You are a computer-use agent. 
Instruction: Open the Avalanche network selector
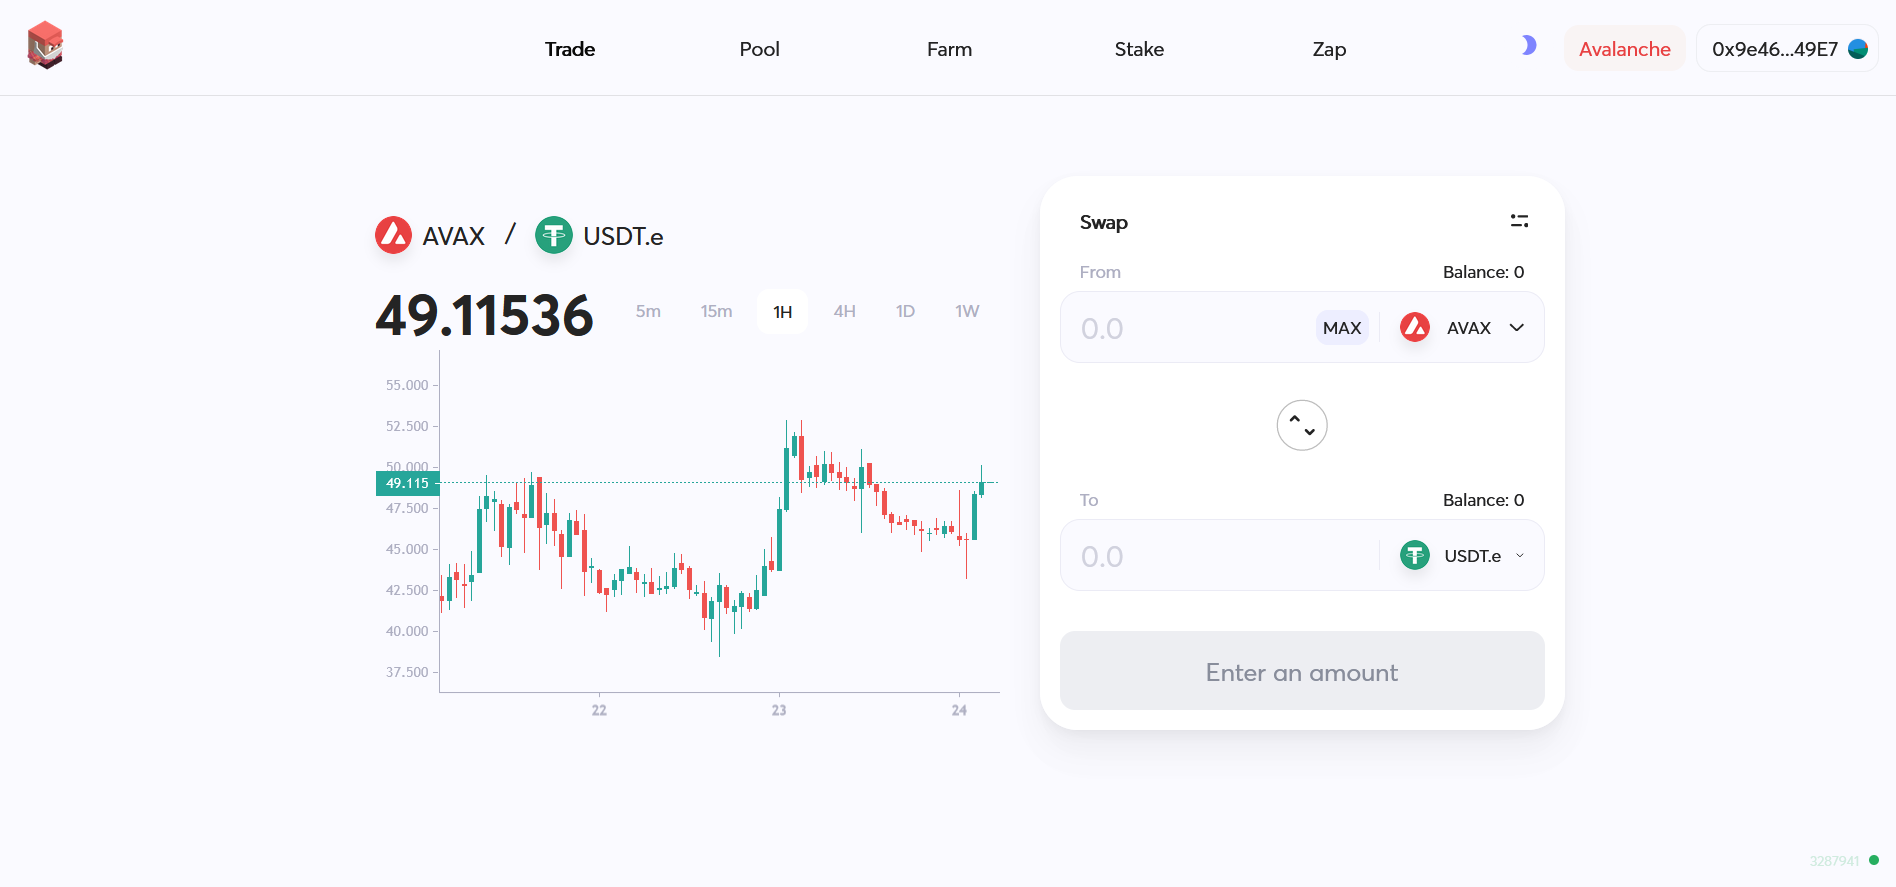click(x=1624, y=49)
